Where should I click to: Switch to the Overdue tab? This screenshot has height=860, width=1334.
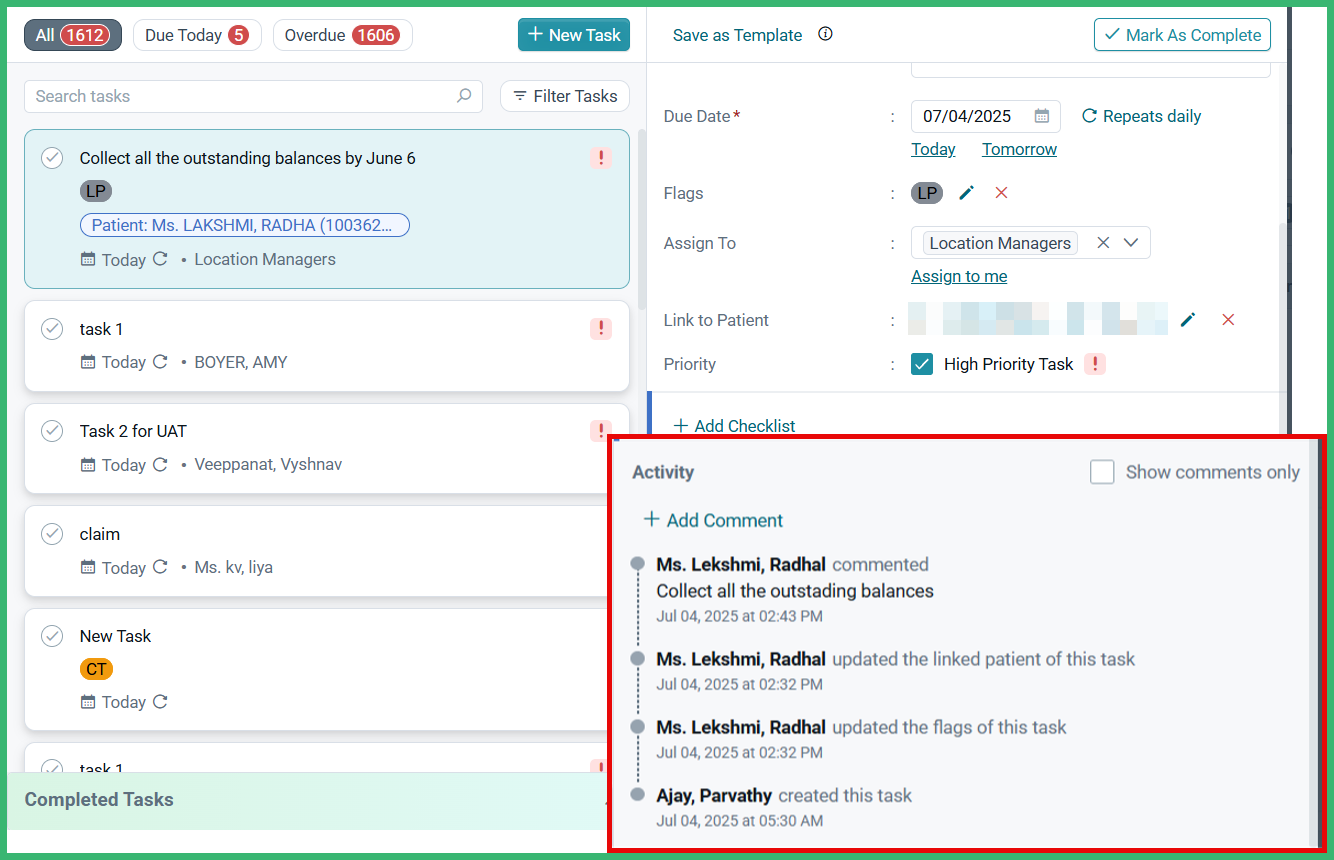click(x=342, y=35)
